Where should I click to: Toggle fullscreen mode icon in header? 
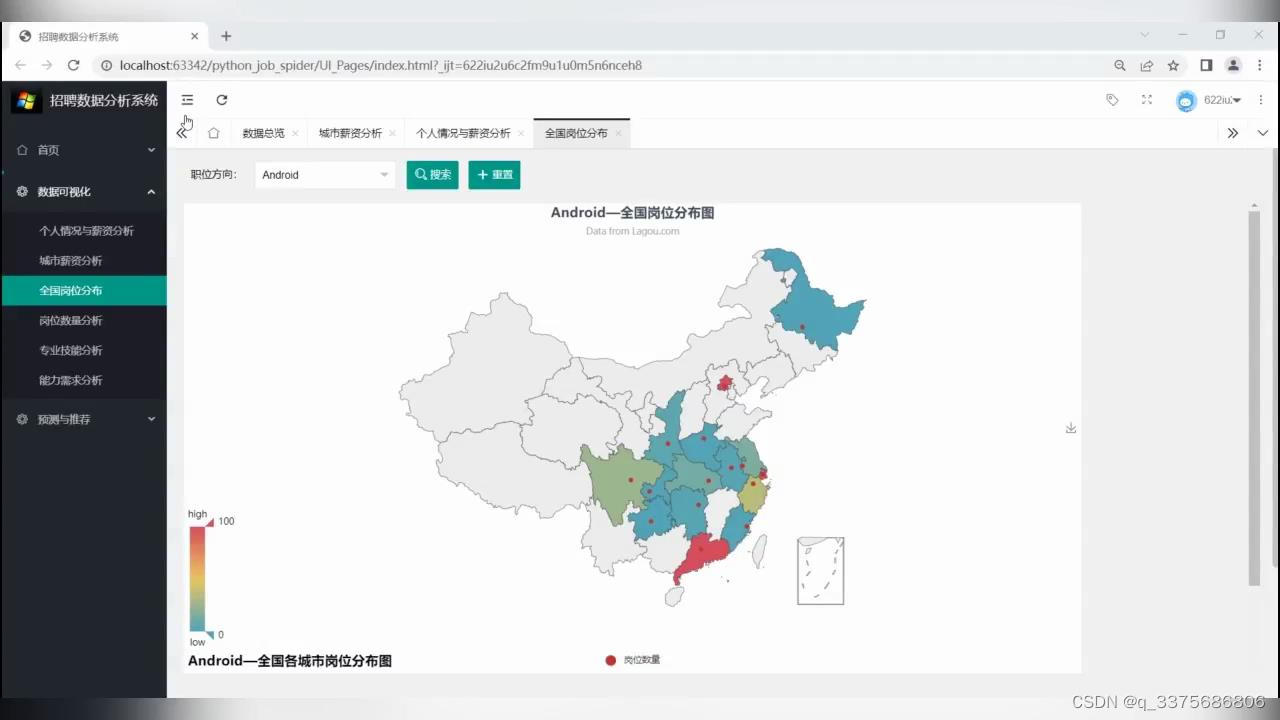click(1147, 100)
